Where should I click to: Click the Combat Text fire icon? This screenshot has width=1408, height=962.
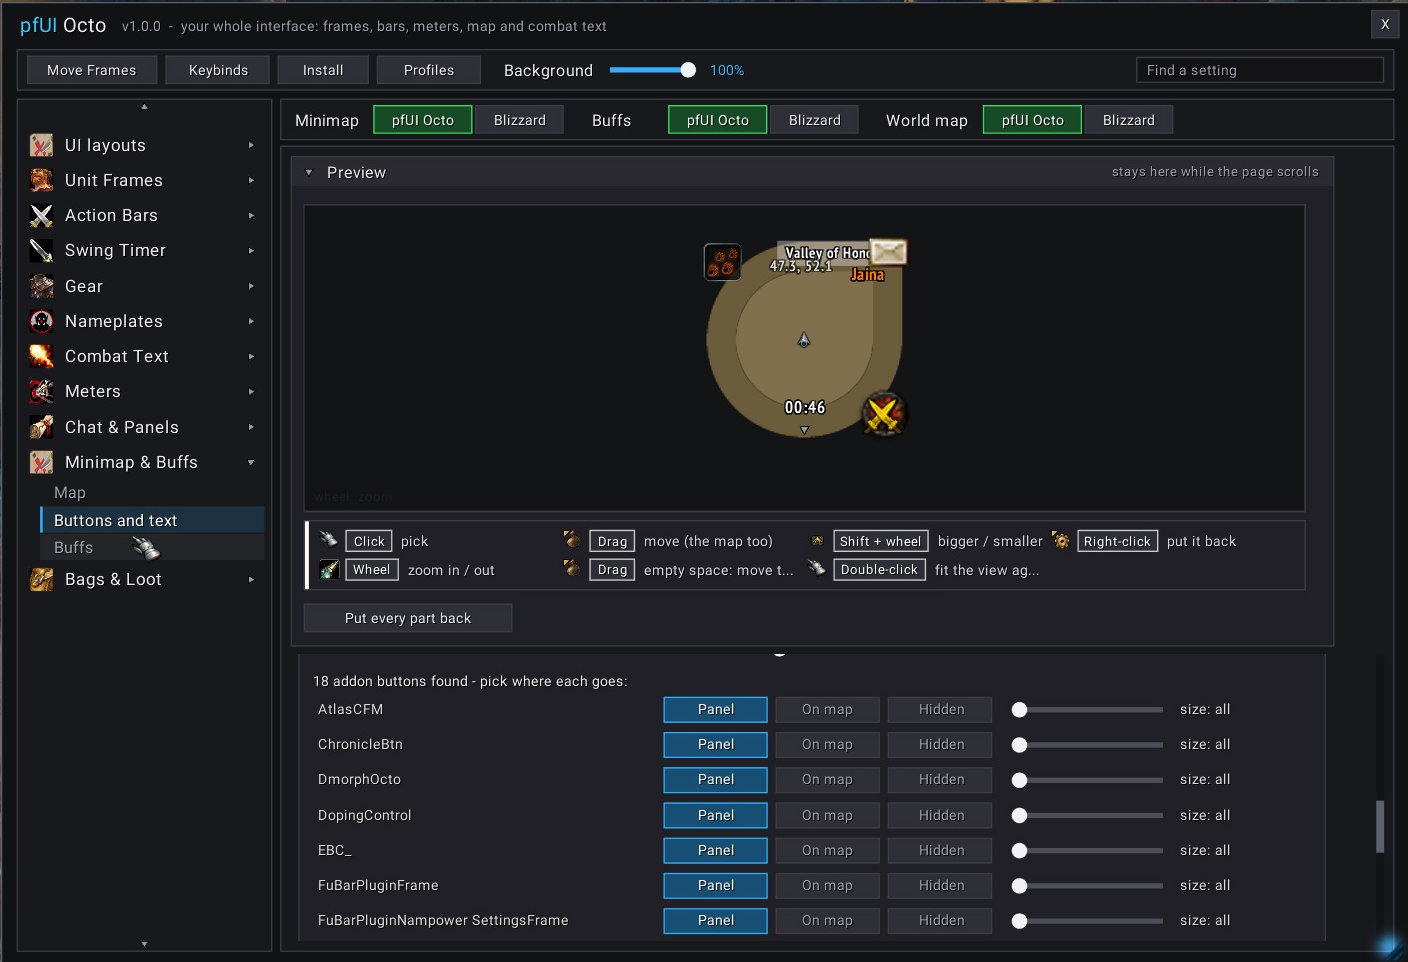coord(41,357)
